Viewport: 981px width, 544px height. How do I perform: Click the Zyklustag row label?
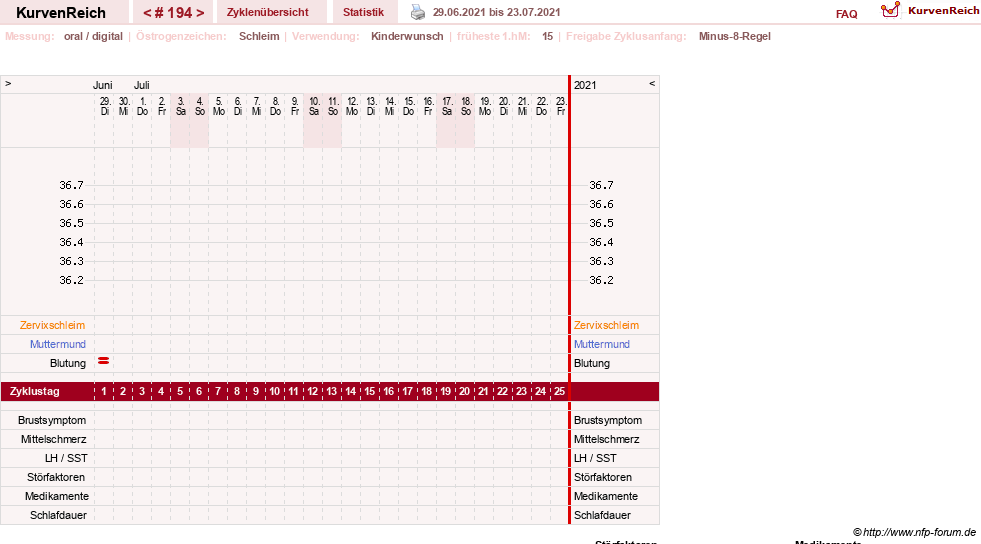34,391
